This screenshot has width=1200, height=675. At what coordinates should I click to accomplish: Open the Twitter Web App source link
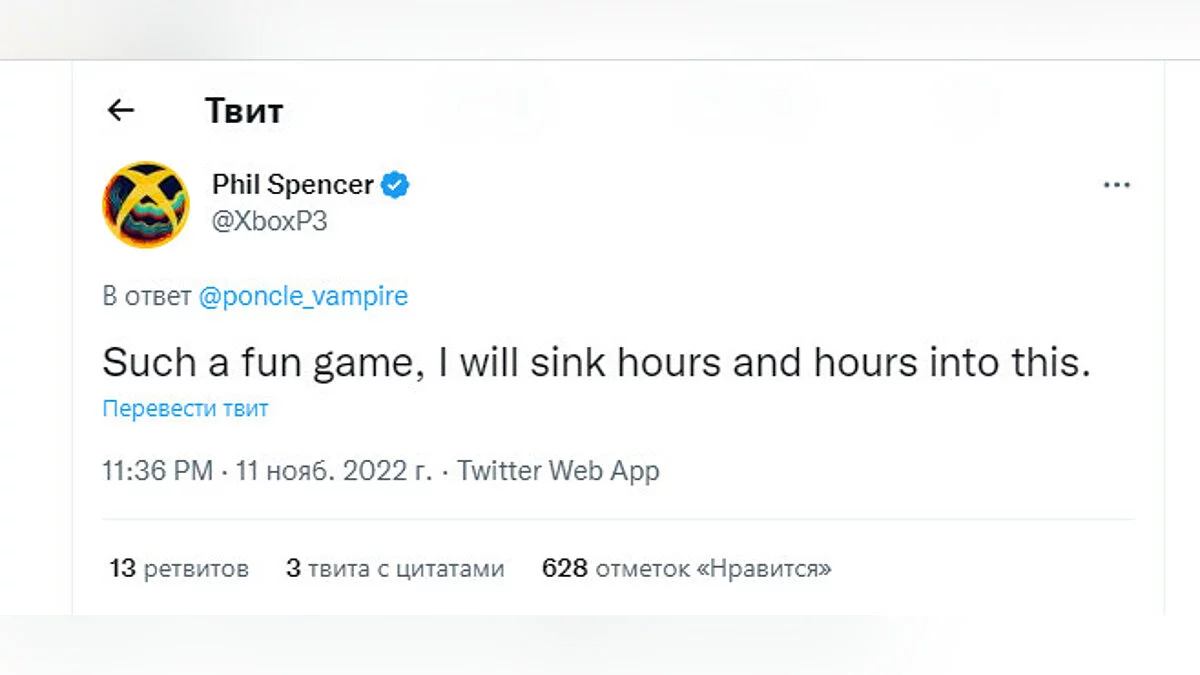(558, 471)
